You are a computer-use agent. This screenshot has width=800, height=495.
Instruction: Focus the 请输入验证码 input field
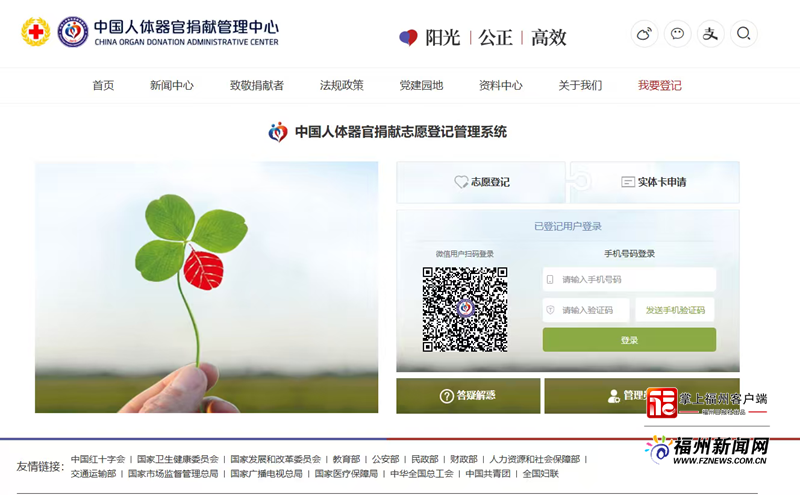587,310
